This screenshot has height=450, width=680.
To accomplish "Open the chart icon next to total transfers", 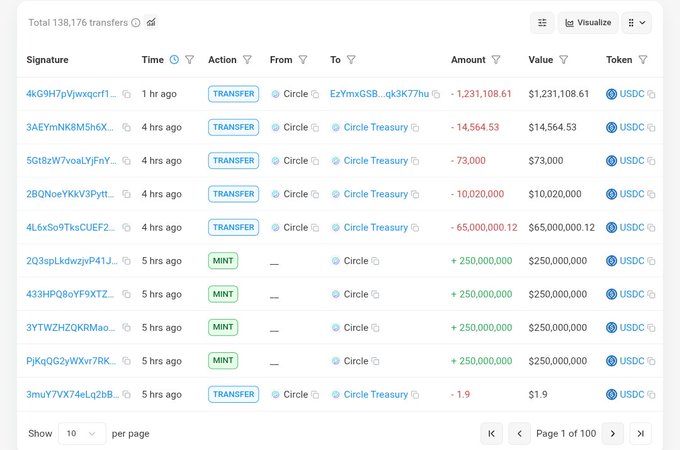I will tap(151, 22).
